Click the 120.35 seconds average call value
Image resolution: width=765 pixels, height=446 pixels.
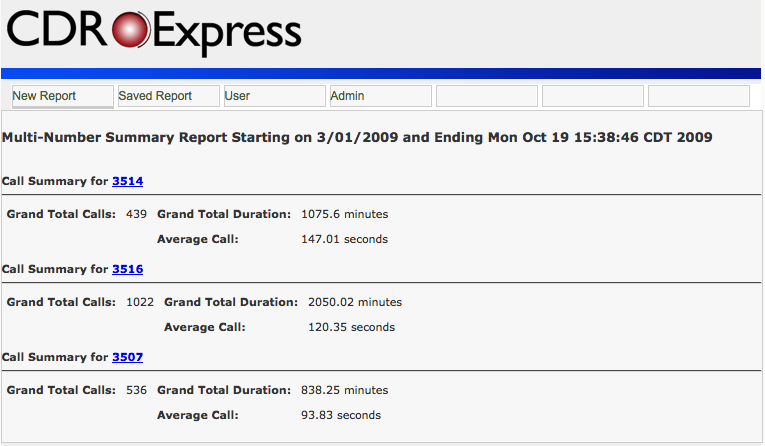[352, 327]
